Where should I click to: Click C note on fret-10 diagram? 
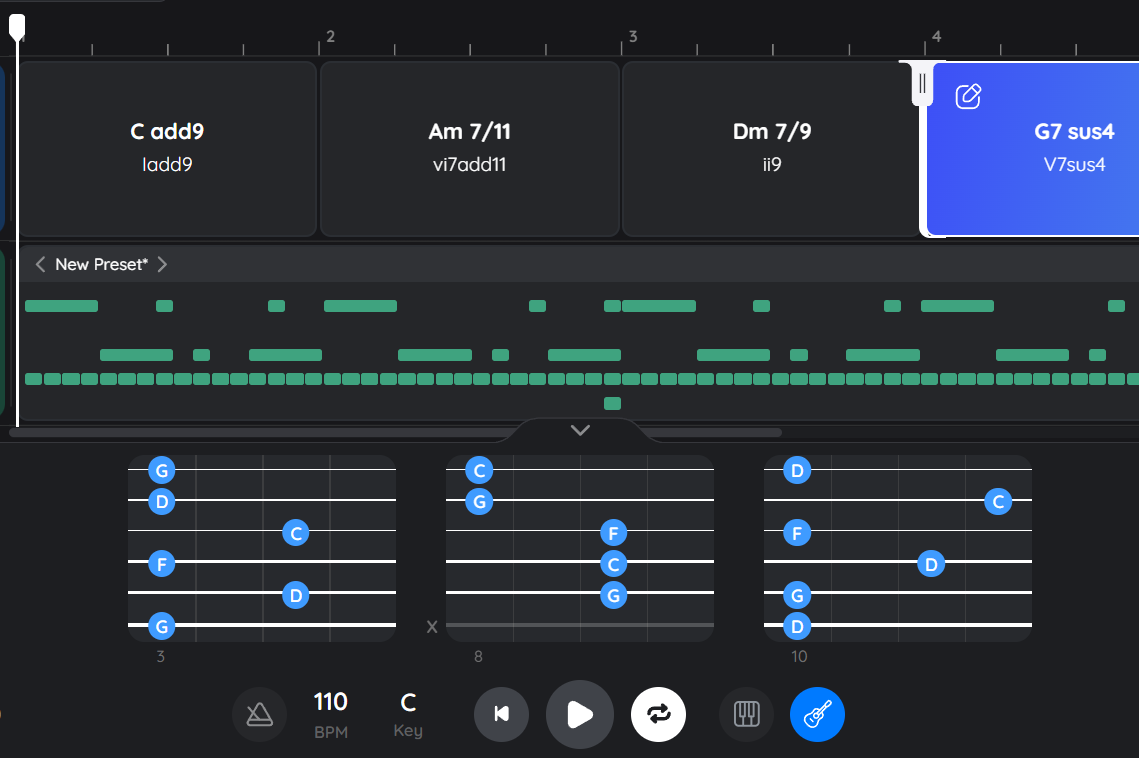tap(998, 501)
